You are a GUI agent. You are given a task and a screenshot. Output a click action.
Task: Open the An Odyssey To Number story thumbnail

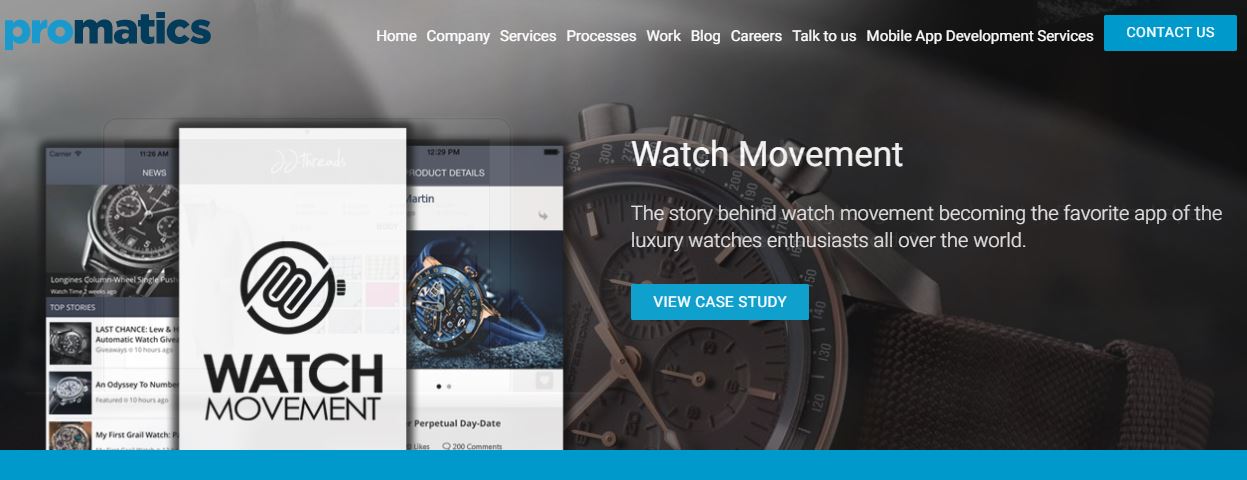(70, 391)
